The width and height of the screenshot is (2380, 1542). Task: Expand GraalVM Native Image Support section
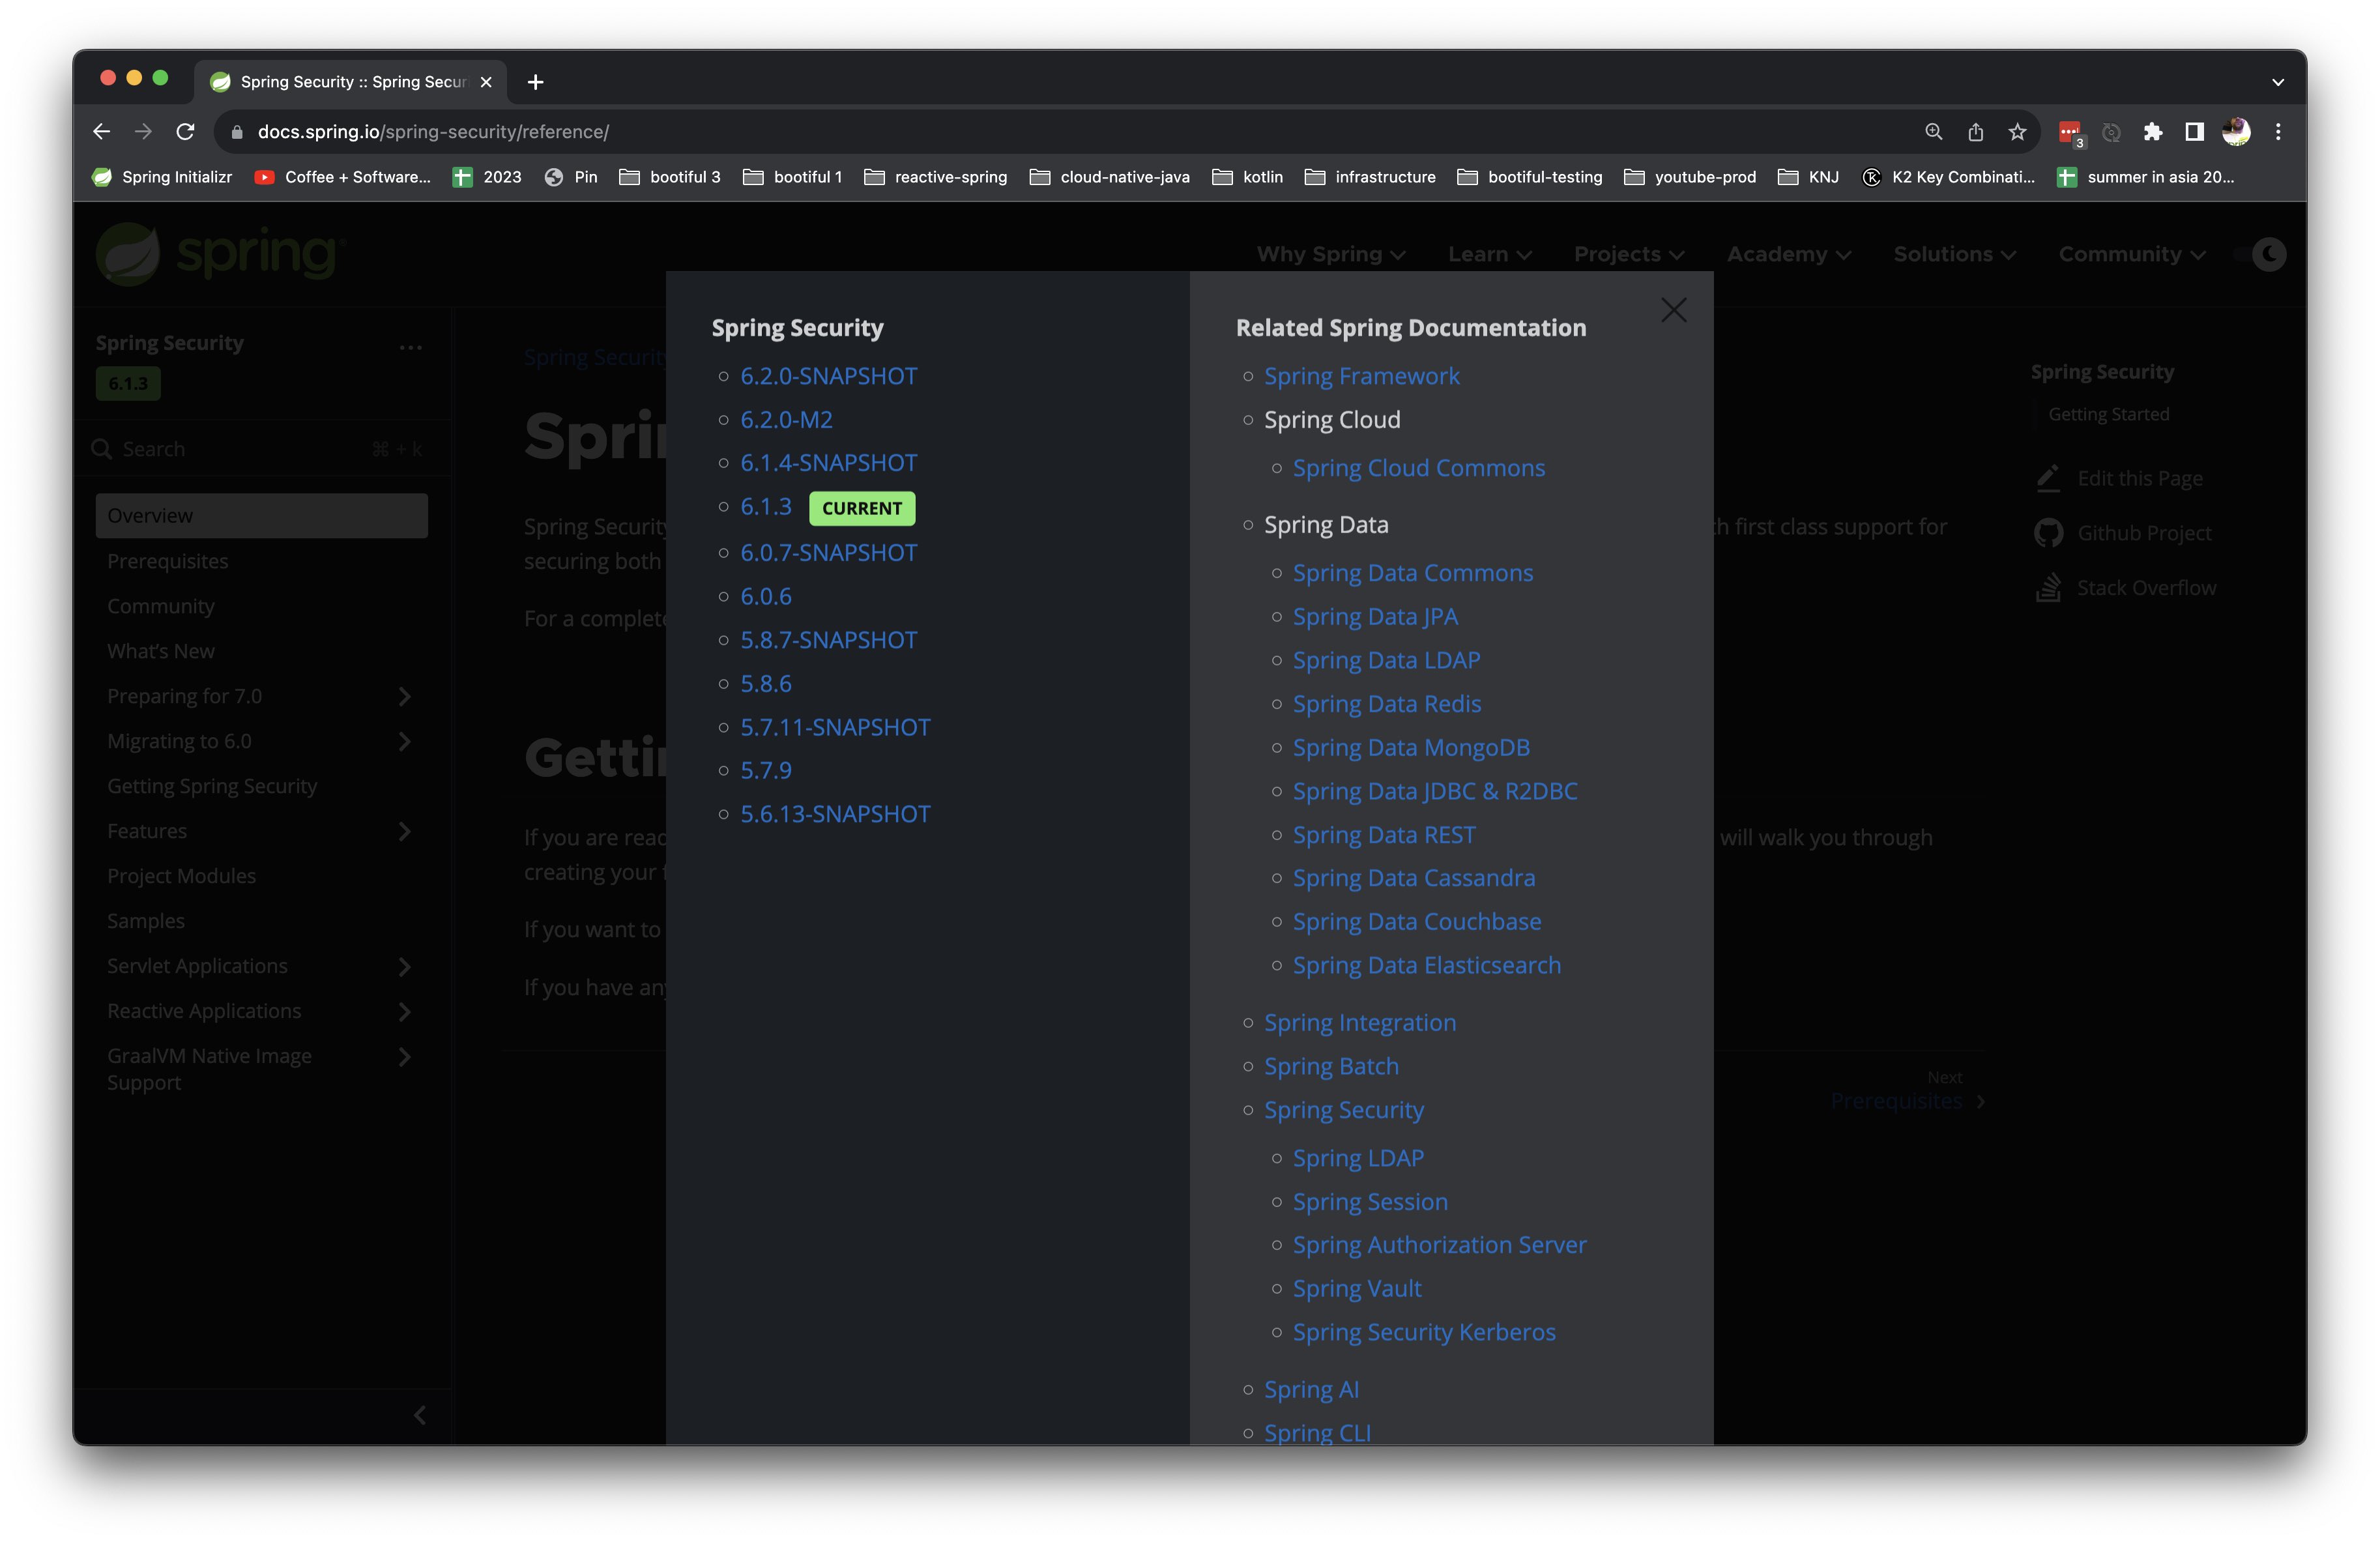point(404,1056)
